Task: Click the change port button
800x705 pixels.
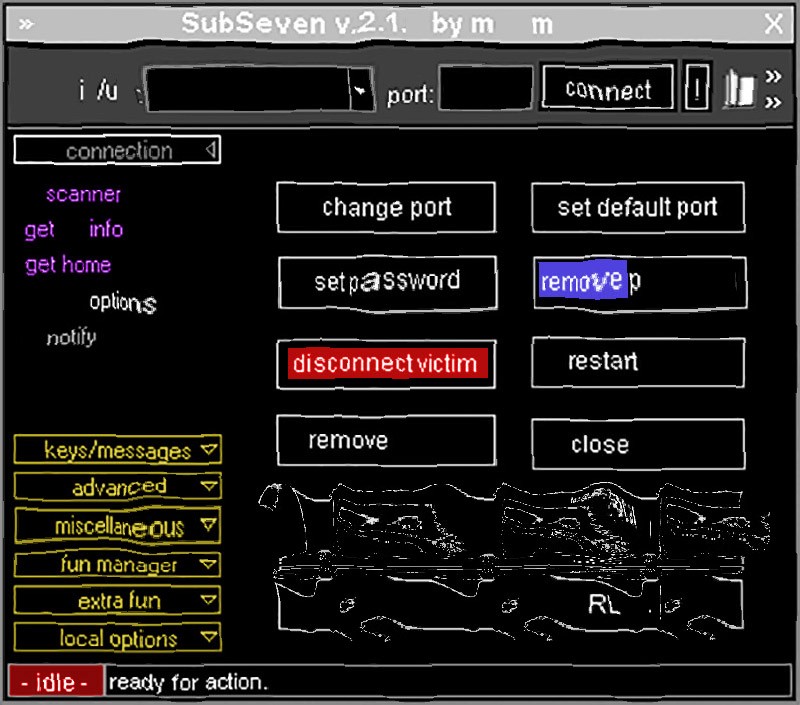Action: click(x=386, y=207)
